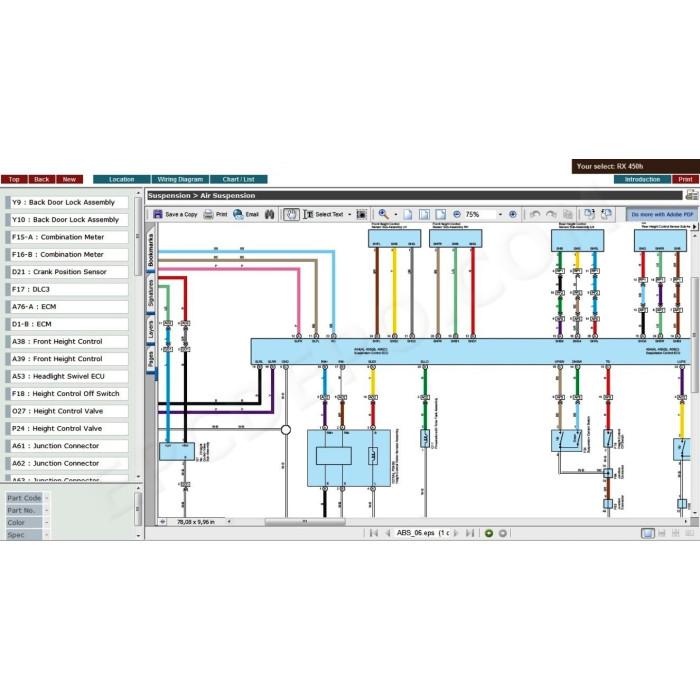The width and height of the screenshot is (700, 700).
Task: Go to the previous page
Action: pyautogui.click(x=388, y=533)
